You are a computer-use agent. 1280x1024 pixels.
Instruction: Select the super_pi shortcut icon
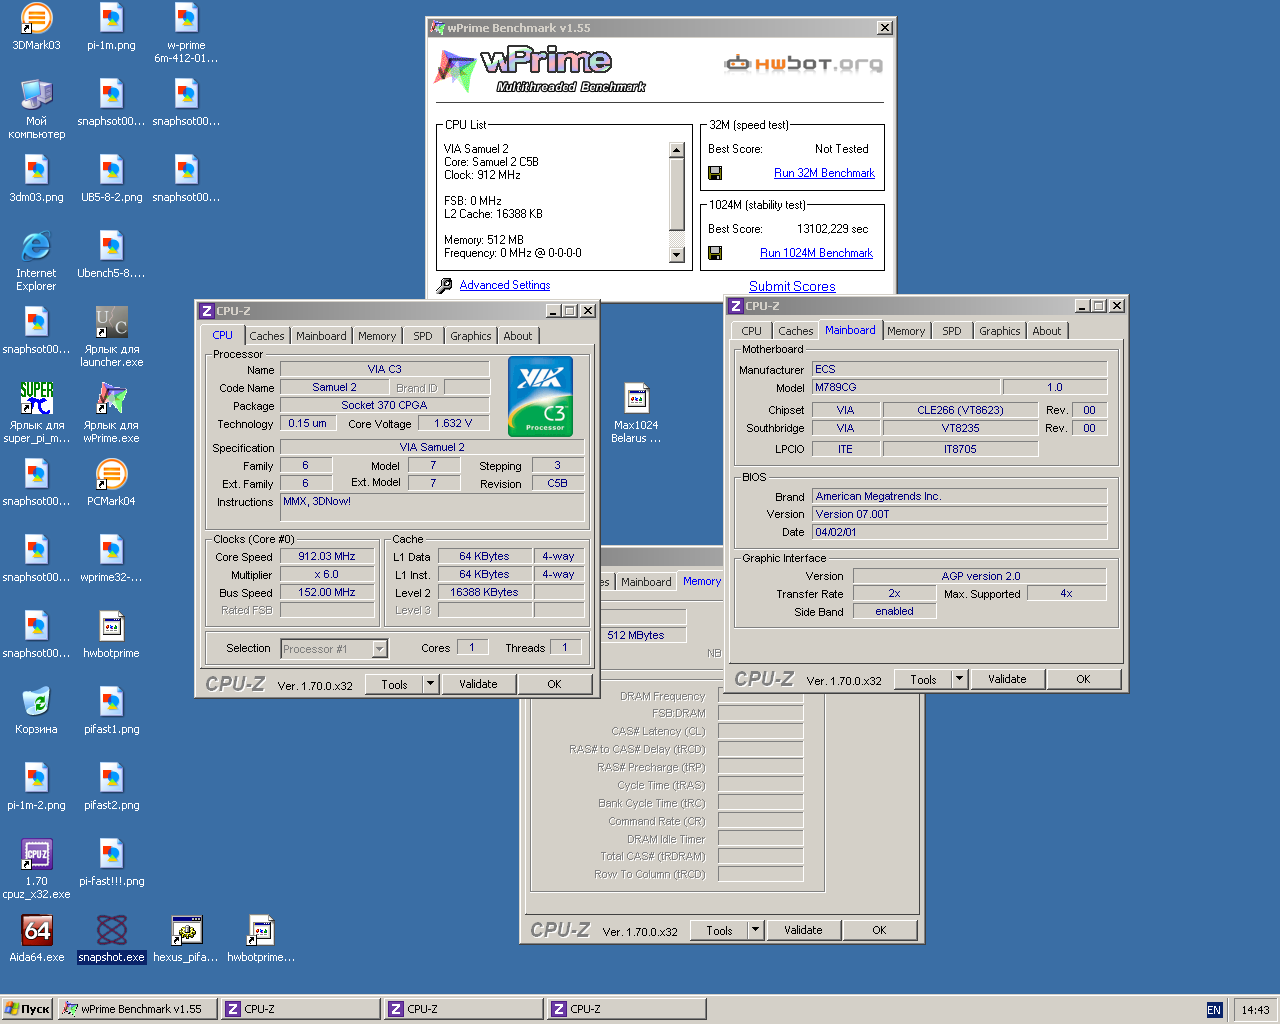pyautogui.click(x=36, y=413)
